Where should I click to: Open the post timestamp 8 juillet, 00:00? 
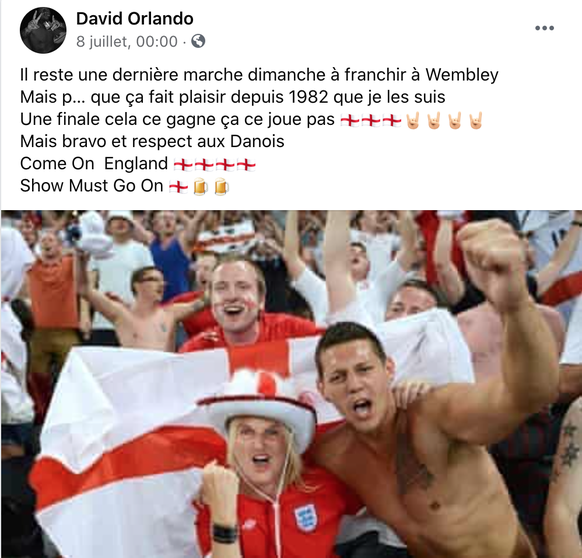pyautogui.click(x=127, y=42)
